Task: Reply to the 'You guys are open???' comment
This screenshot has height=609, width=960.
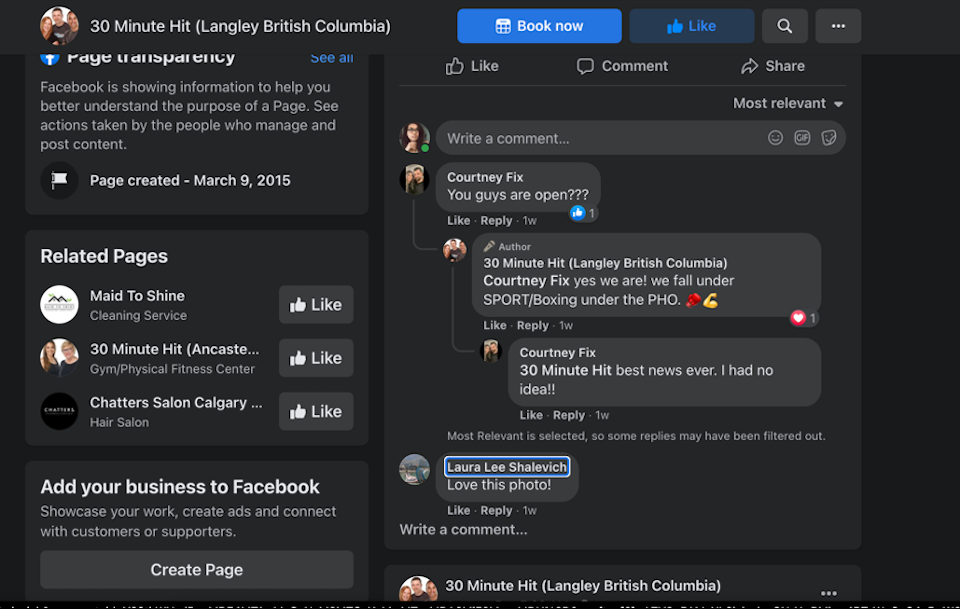Action: 496,220
